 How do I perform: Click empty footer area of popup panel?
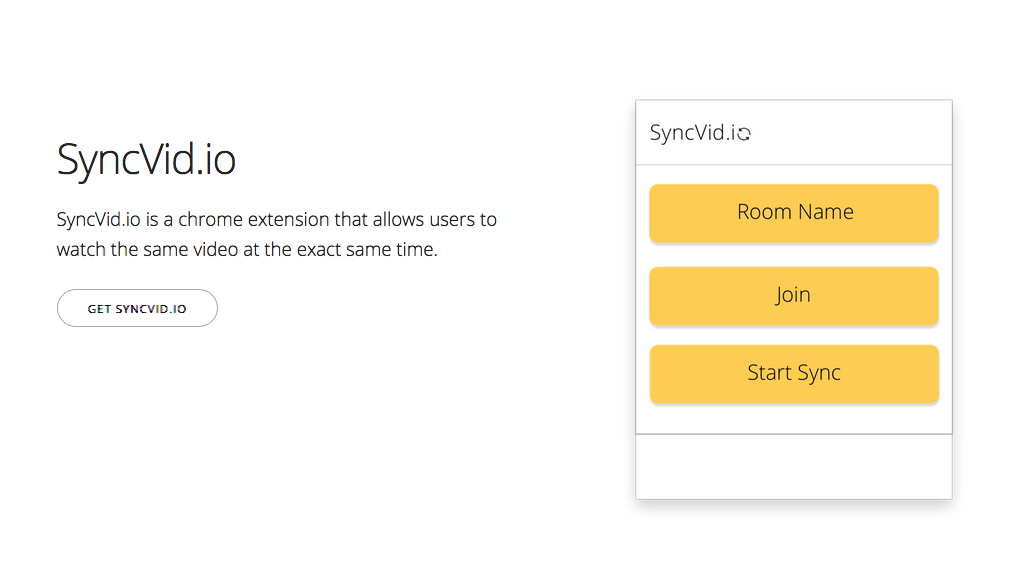click(794, 466)
